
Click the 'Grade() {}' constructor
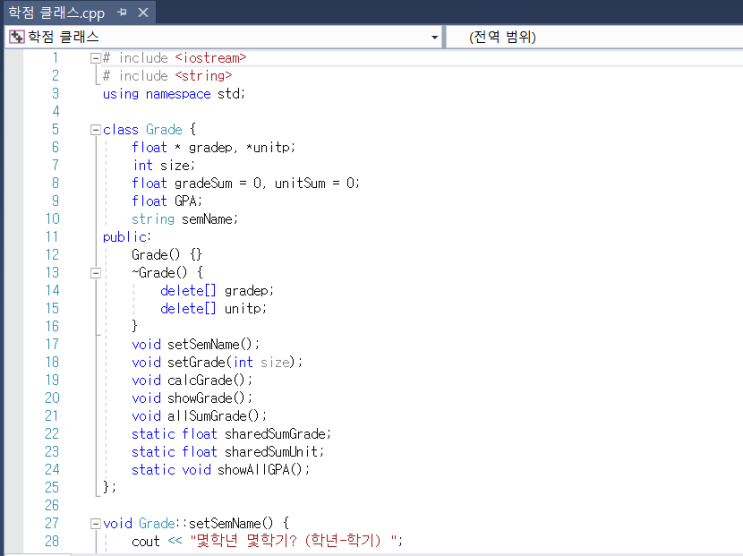(167, 255)
